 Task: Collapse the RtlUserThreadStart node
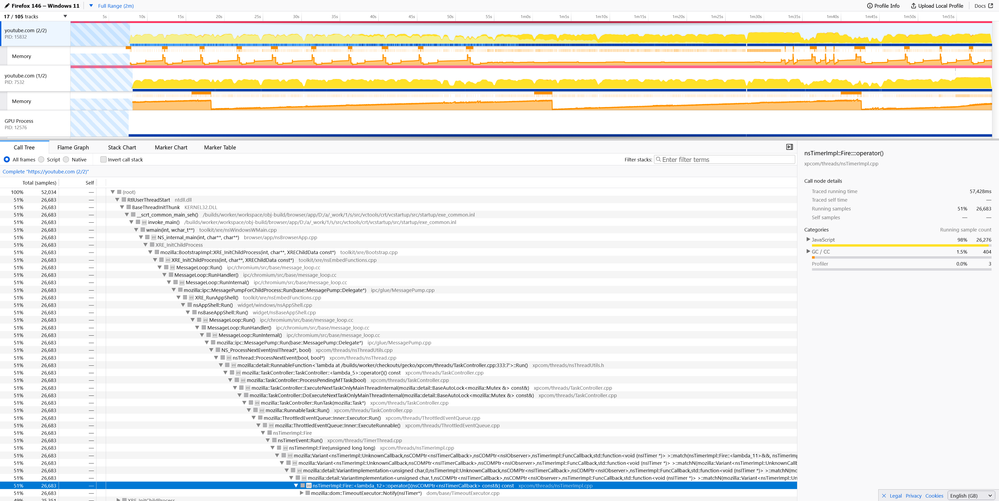(x=117, y=200)
